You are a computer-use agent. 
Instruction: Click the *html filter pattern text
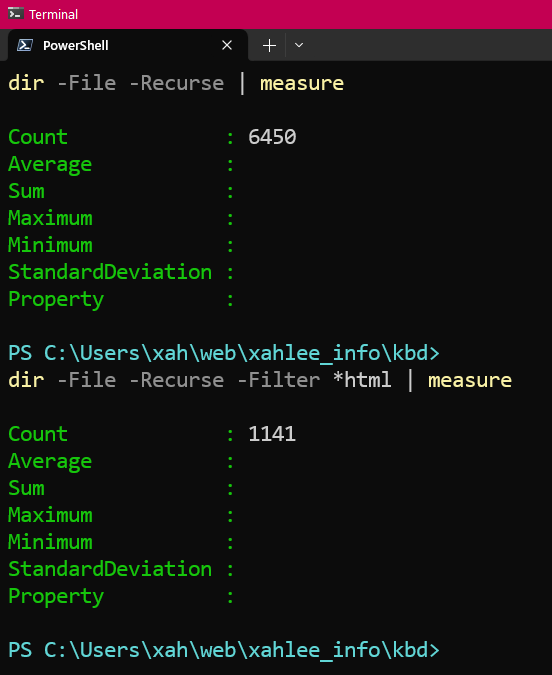(x=362, y=380)
